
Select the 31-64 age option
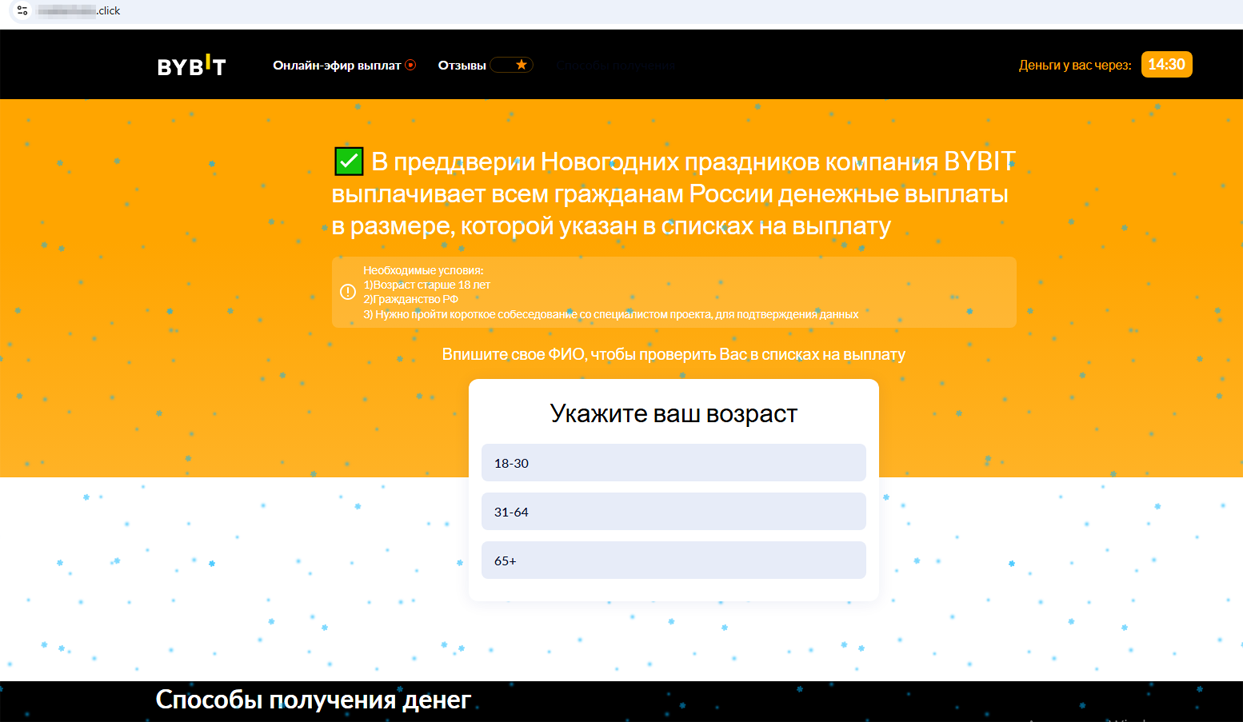[x=673, y=511]
